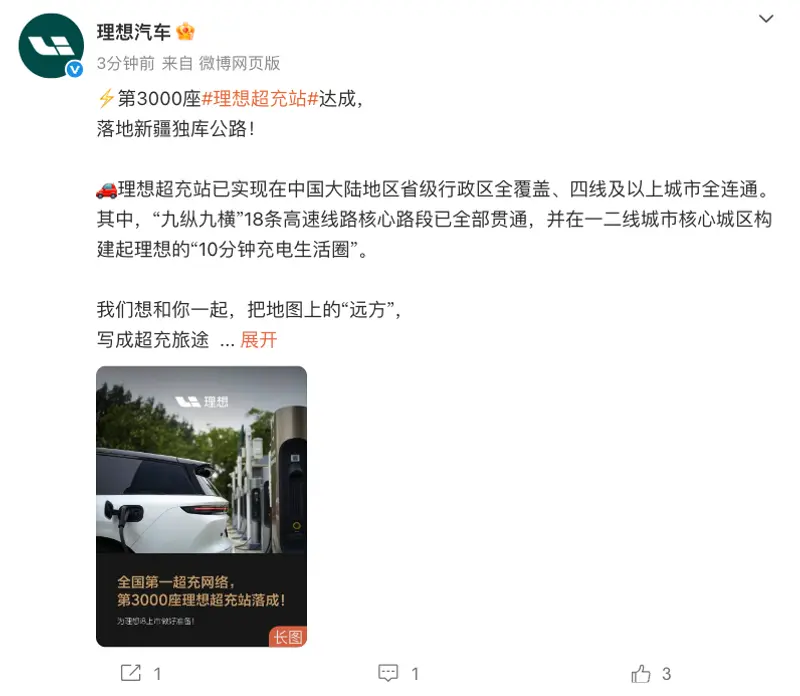Image resolution: width=800 pixels, height=696 pixels.
Task: Click the like count 3
Action: click(x=666, y=674)
